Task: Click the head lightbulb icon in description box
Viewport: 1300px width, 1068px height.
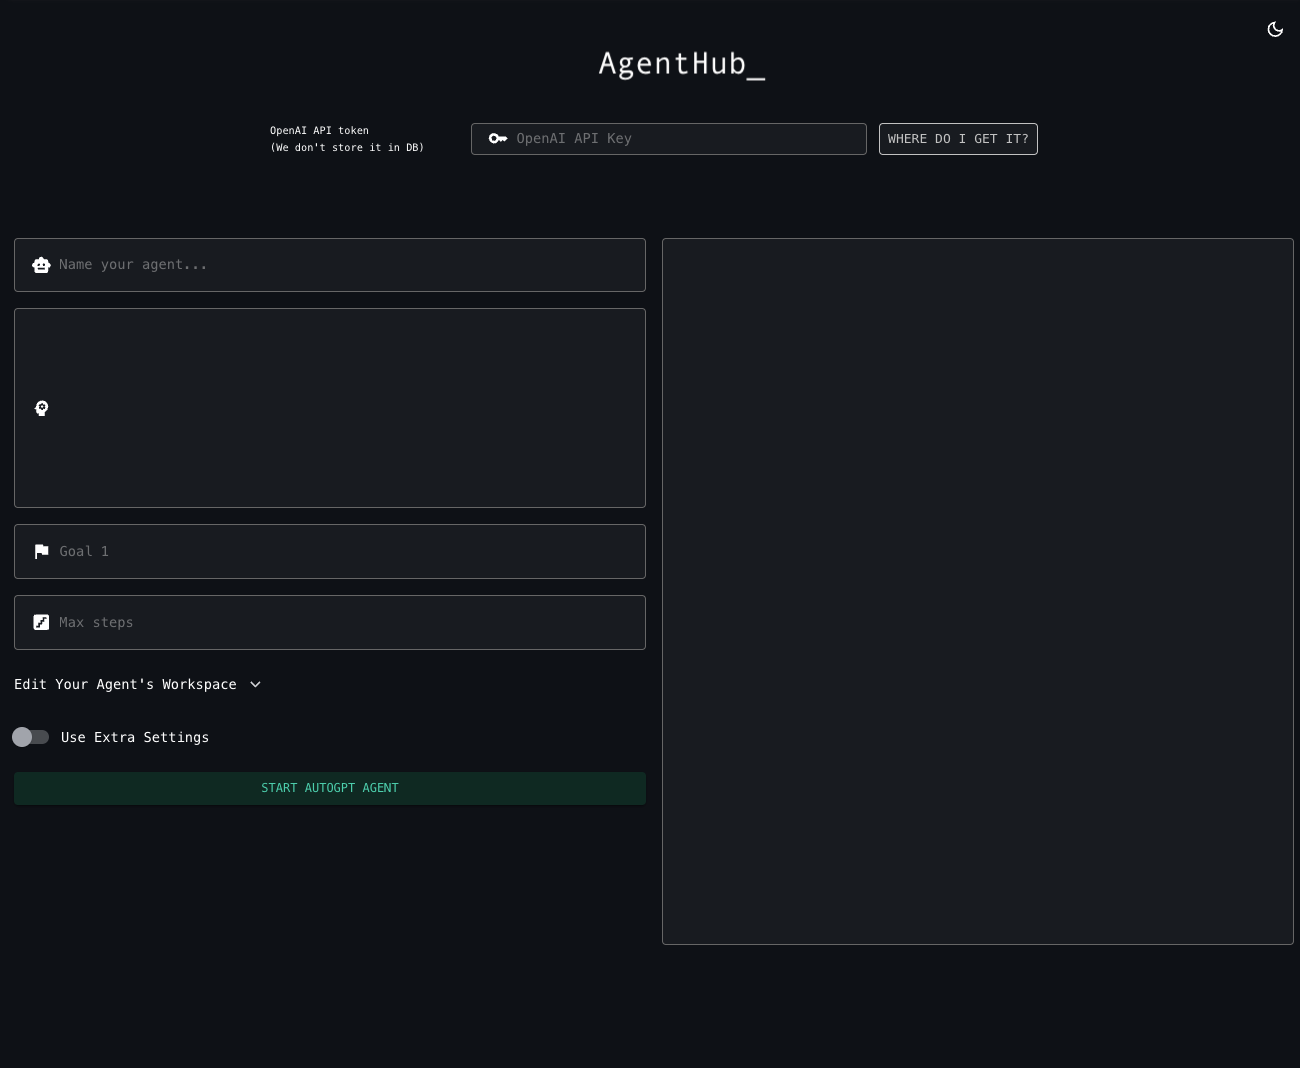Action: click(x=41, y=408)
